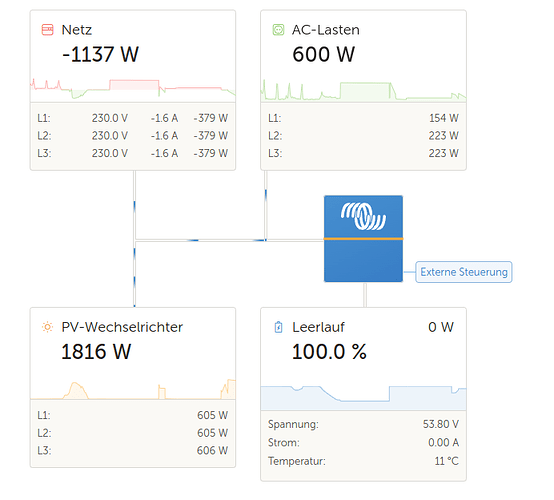Select the -1137 W grid power value
554x500 pixels.
tap(100, 54)
